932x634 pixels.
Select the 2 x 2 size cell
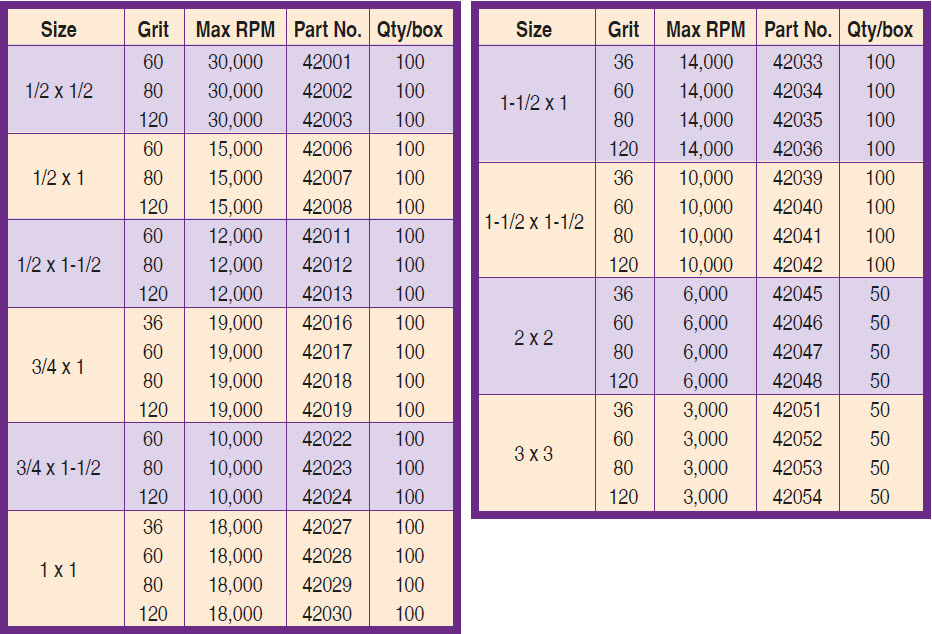tap(534, 338)
